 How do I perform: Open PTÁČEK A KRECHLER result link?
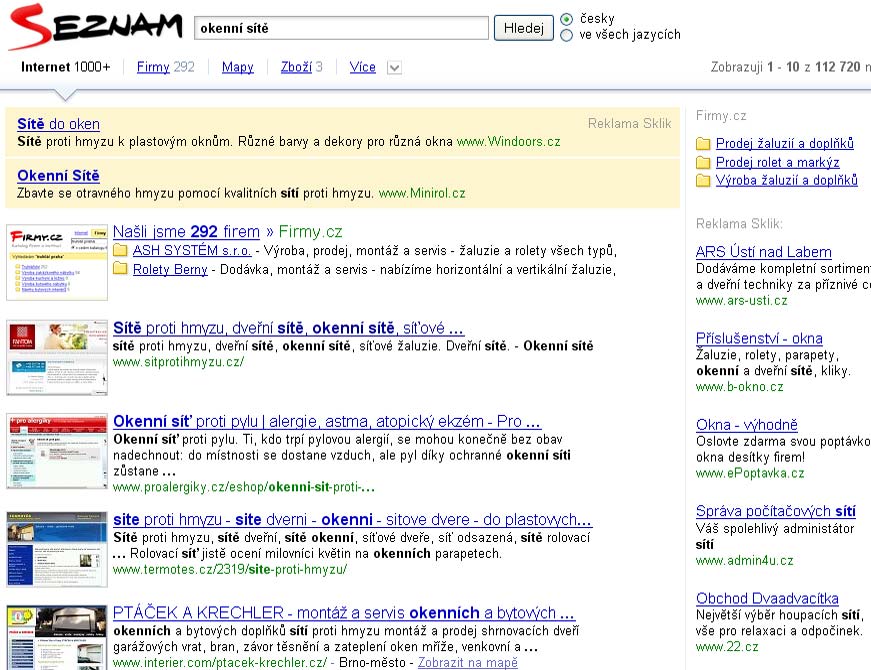[x=343, y=612]
